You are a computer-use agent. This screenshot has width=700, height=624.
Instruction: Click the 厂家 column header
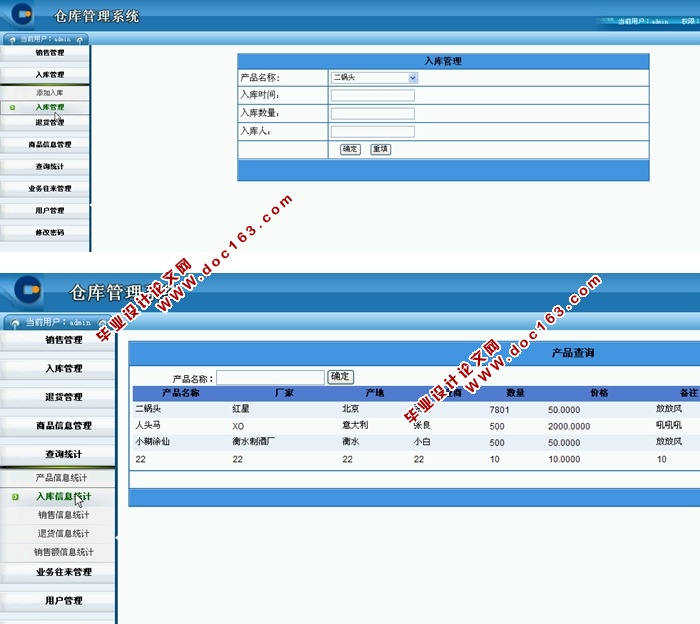tap(284, 393)
